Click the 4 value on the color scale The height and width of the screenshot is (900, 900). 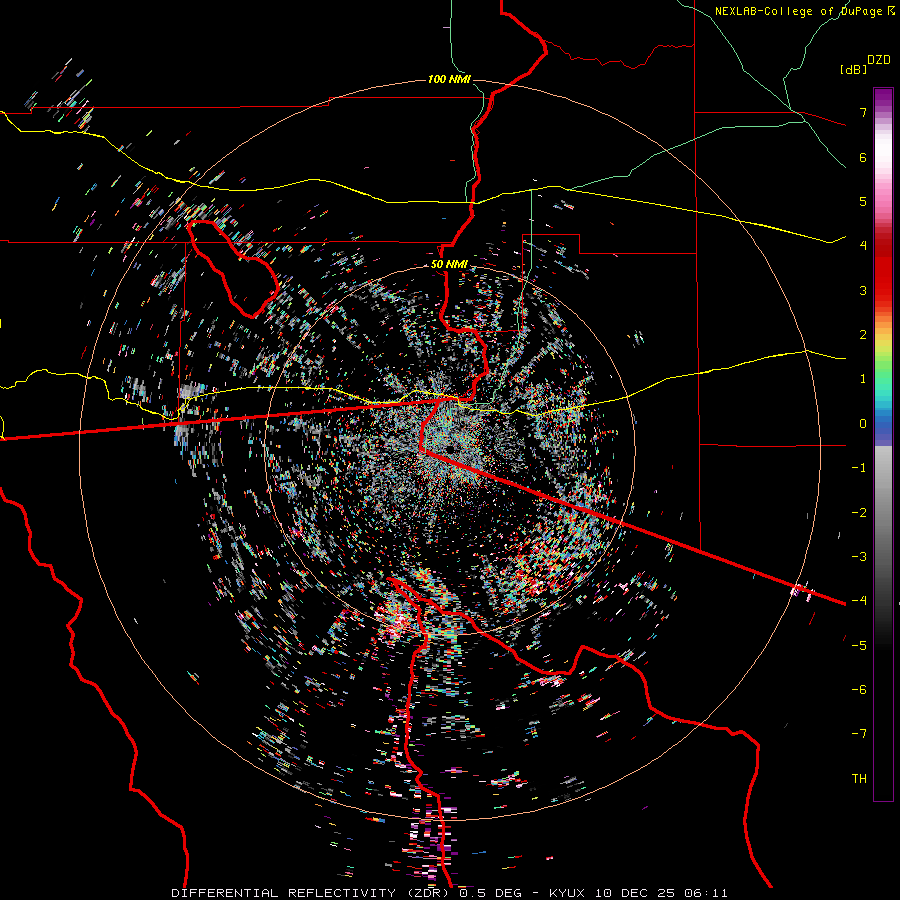pyautogui.click(x=863, y=246)
